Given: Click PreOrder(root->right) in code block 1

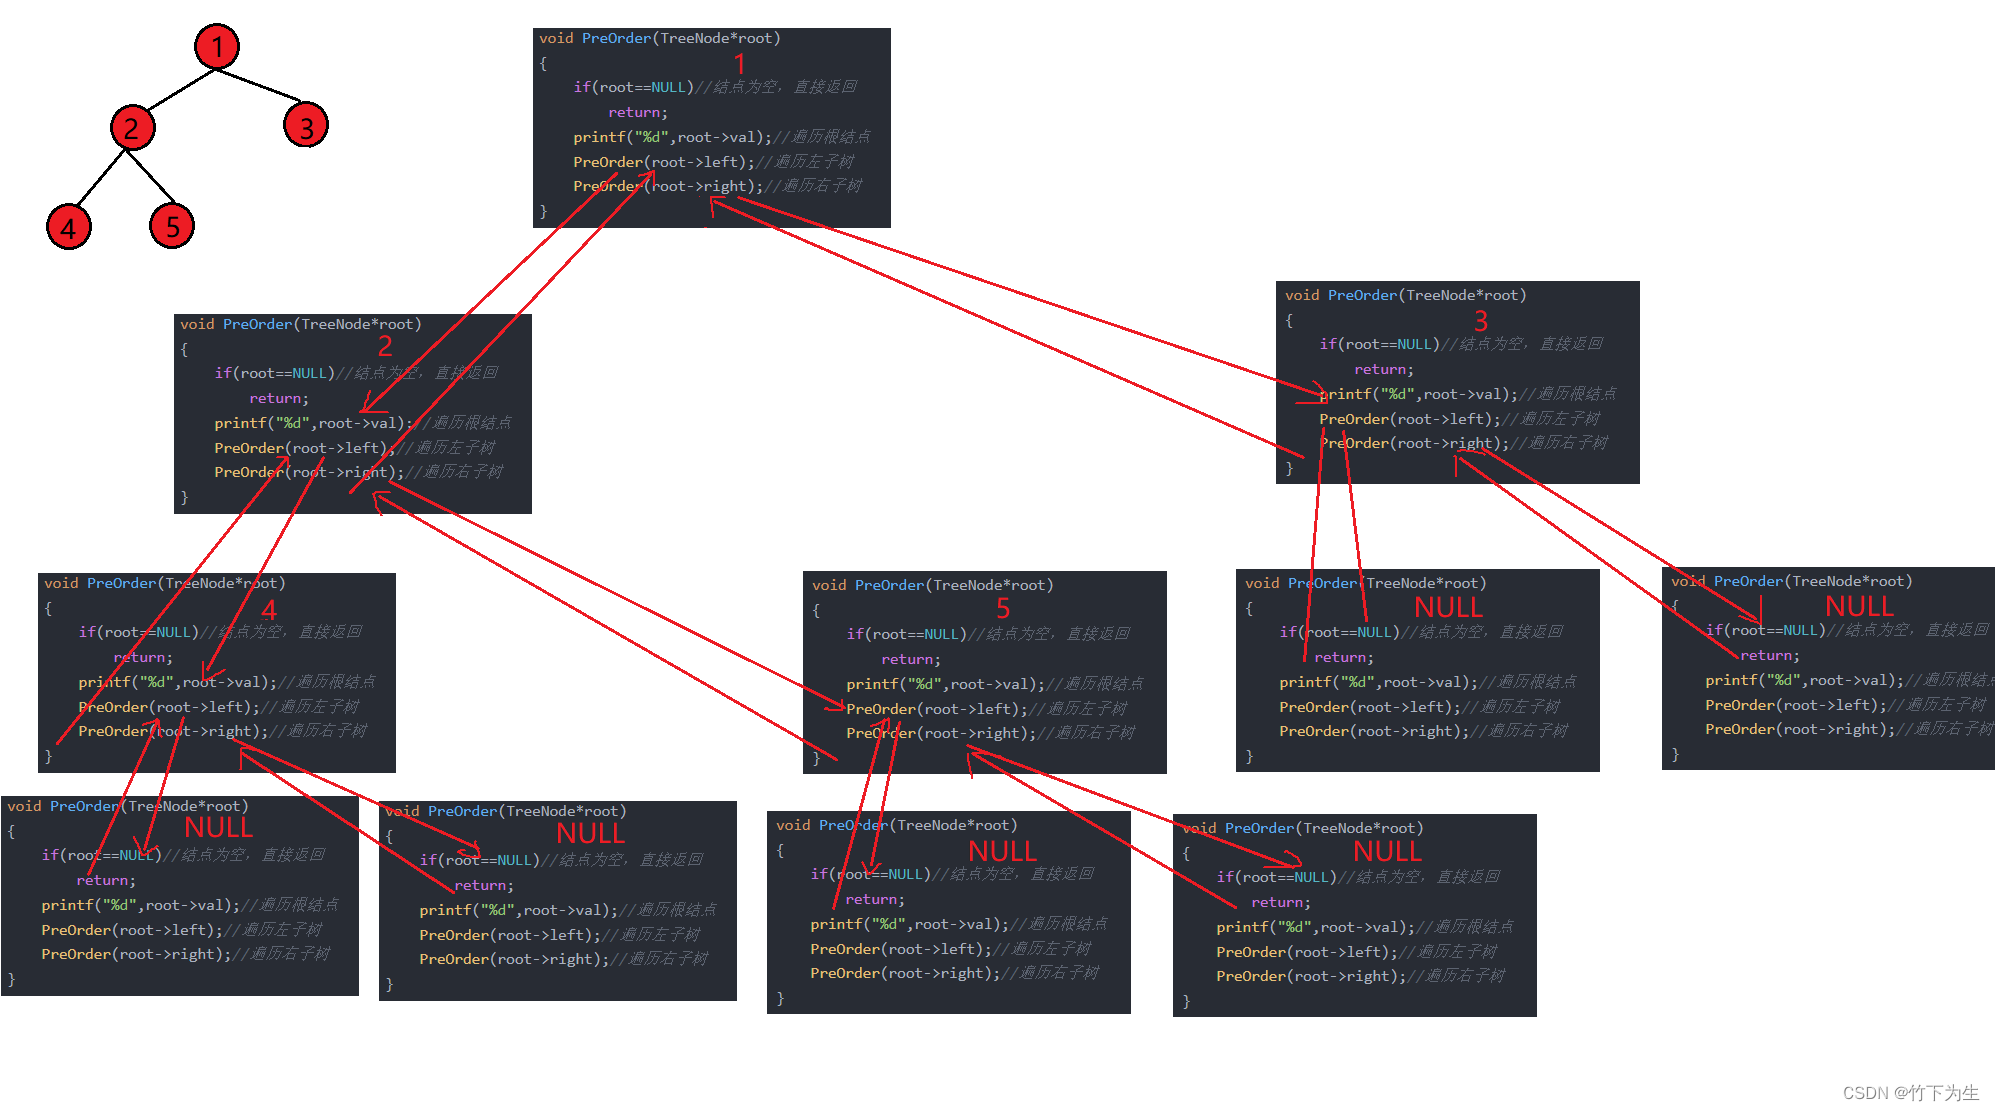Looking at the screenshot, I should (x=718, y=186).
